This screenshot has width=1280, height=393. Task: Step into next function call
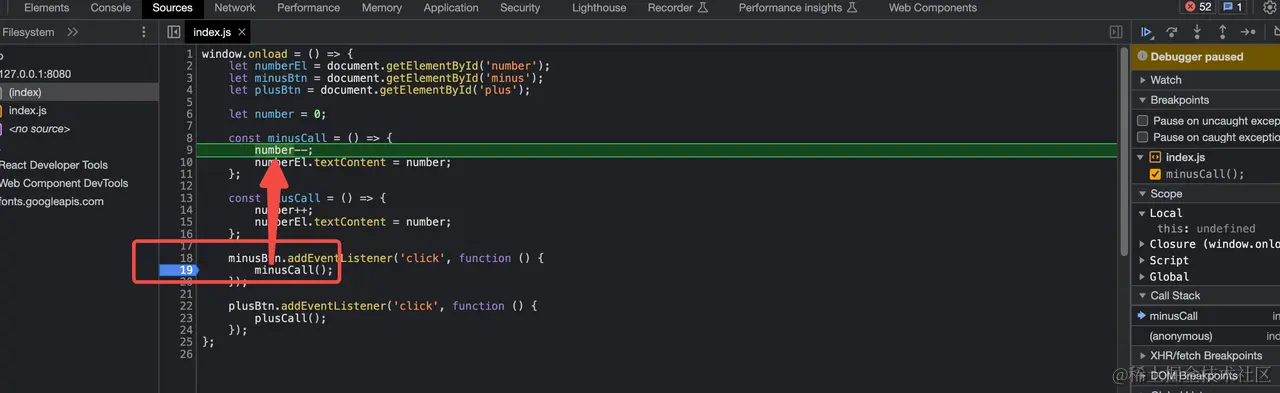pos(1197,32)
